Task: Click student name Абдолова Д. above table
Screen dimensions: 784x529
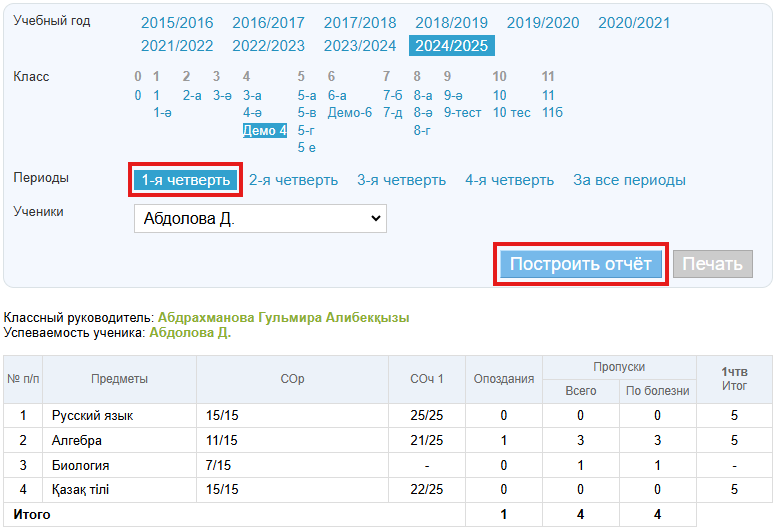Action: (190, 332)
